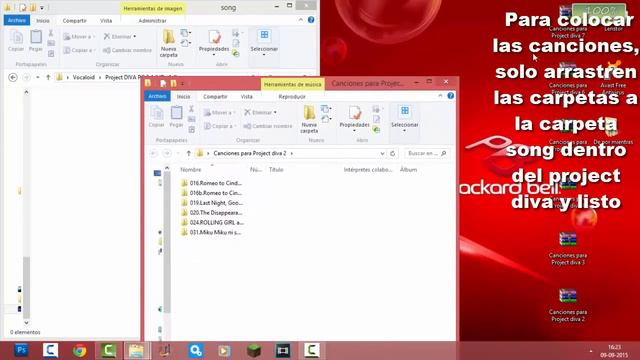This screenshot has height=360, width=640.
Task: Refresh the Canciones para Project diva 2 folder
Action: click(393, 153)
